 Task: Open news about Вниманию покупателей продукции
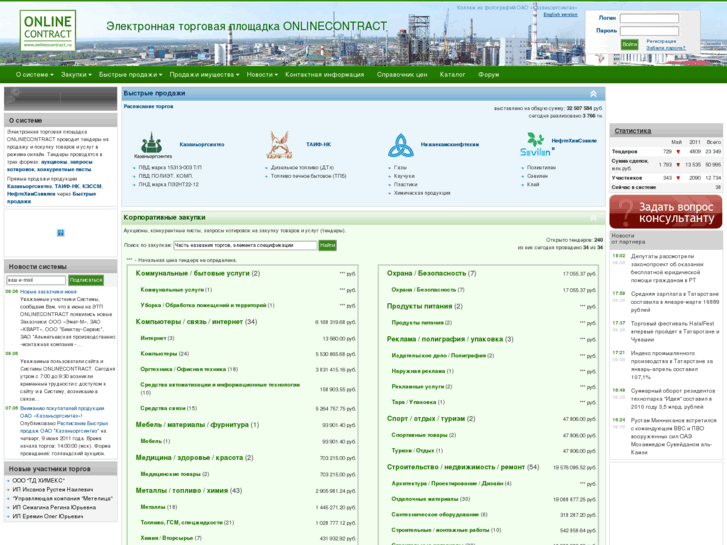pyautogui.click(x=62, y=412)
